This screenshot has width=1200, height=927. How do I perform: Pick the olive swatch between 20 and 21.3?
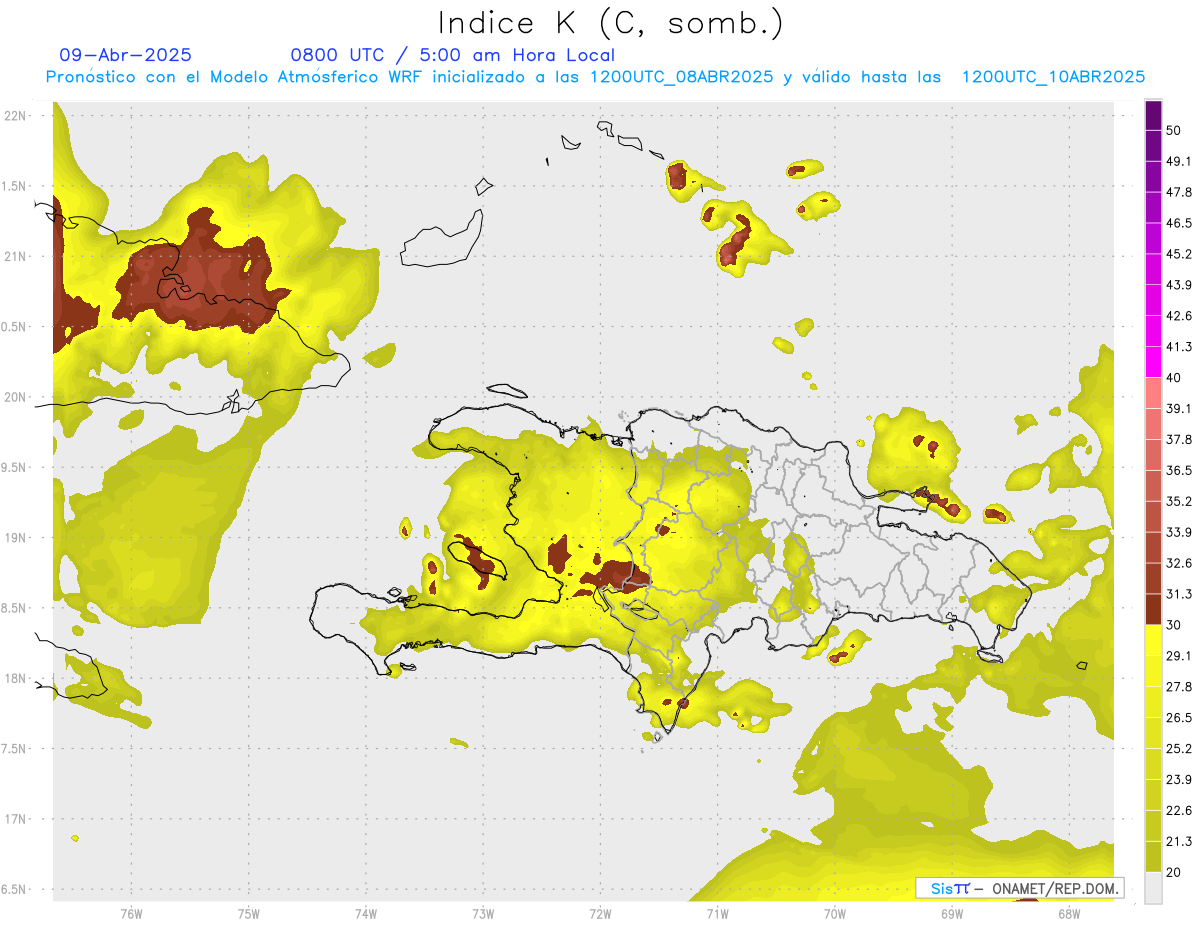(x=1153, y=856)
